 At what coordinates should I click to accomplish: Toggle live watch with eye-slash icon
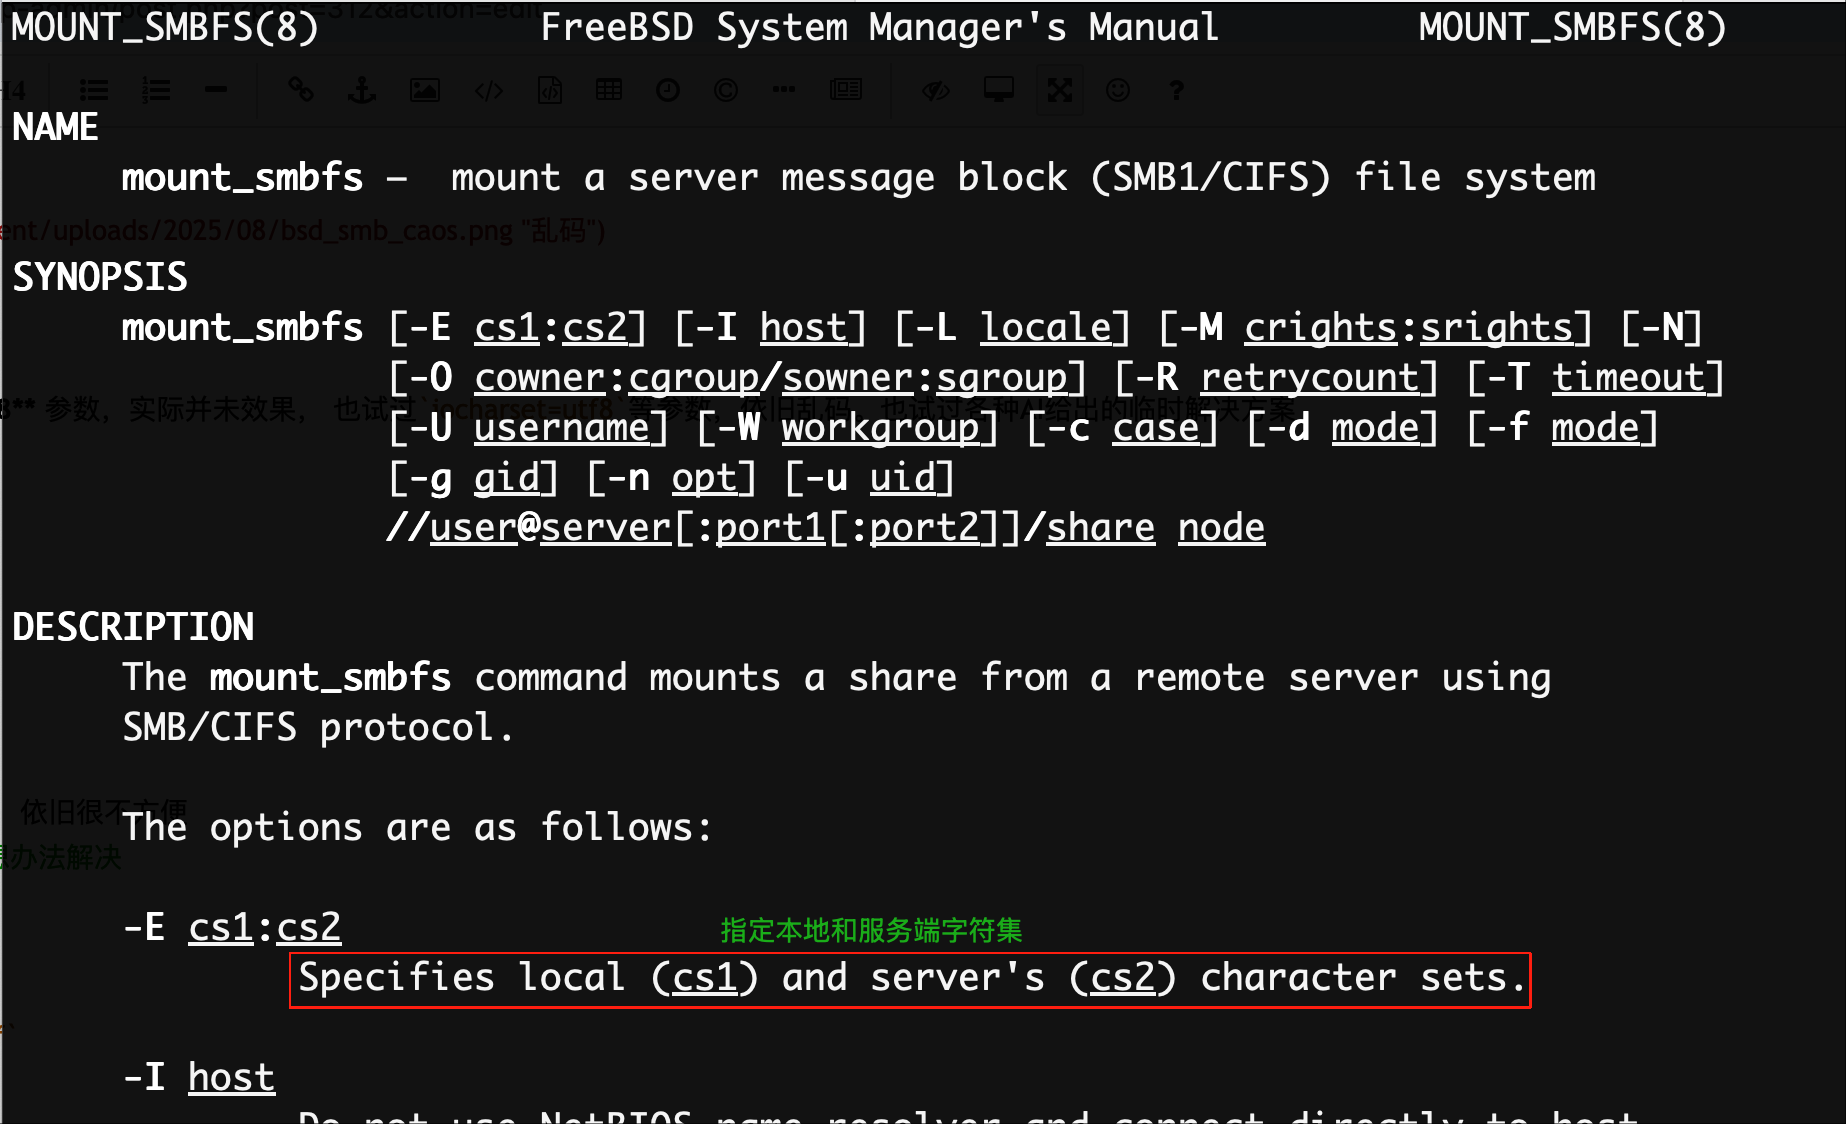click(935, 91)
